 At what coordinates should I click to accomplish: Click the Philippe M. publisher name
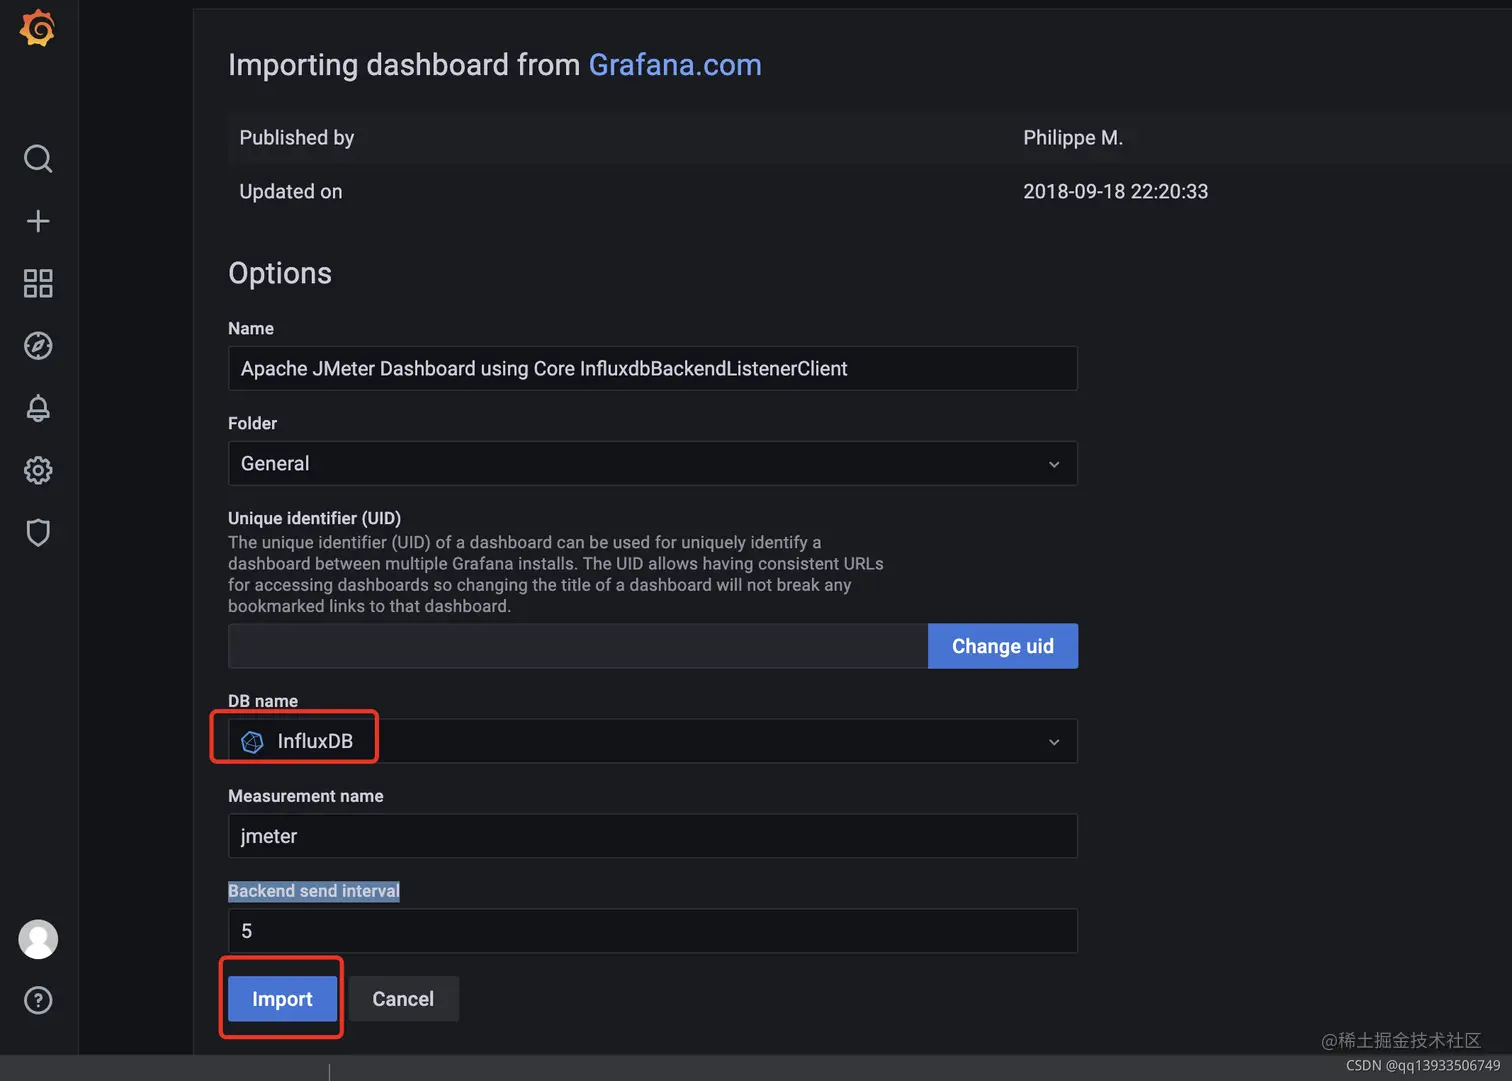pyautogui.click(x=1073, y=138)
